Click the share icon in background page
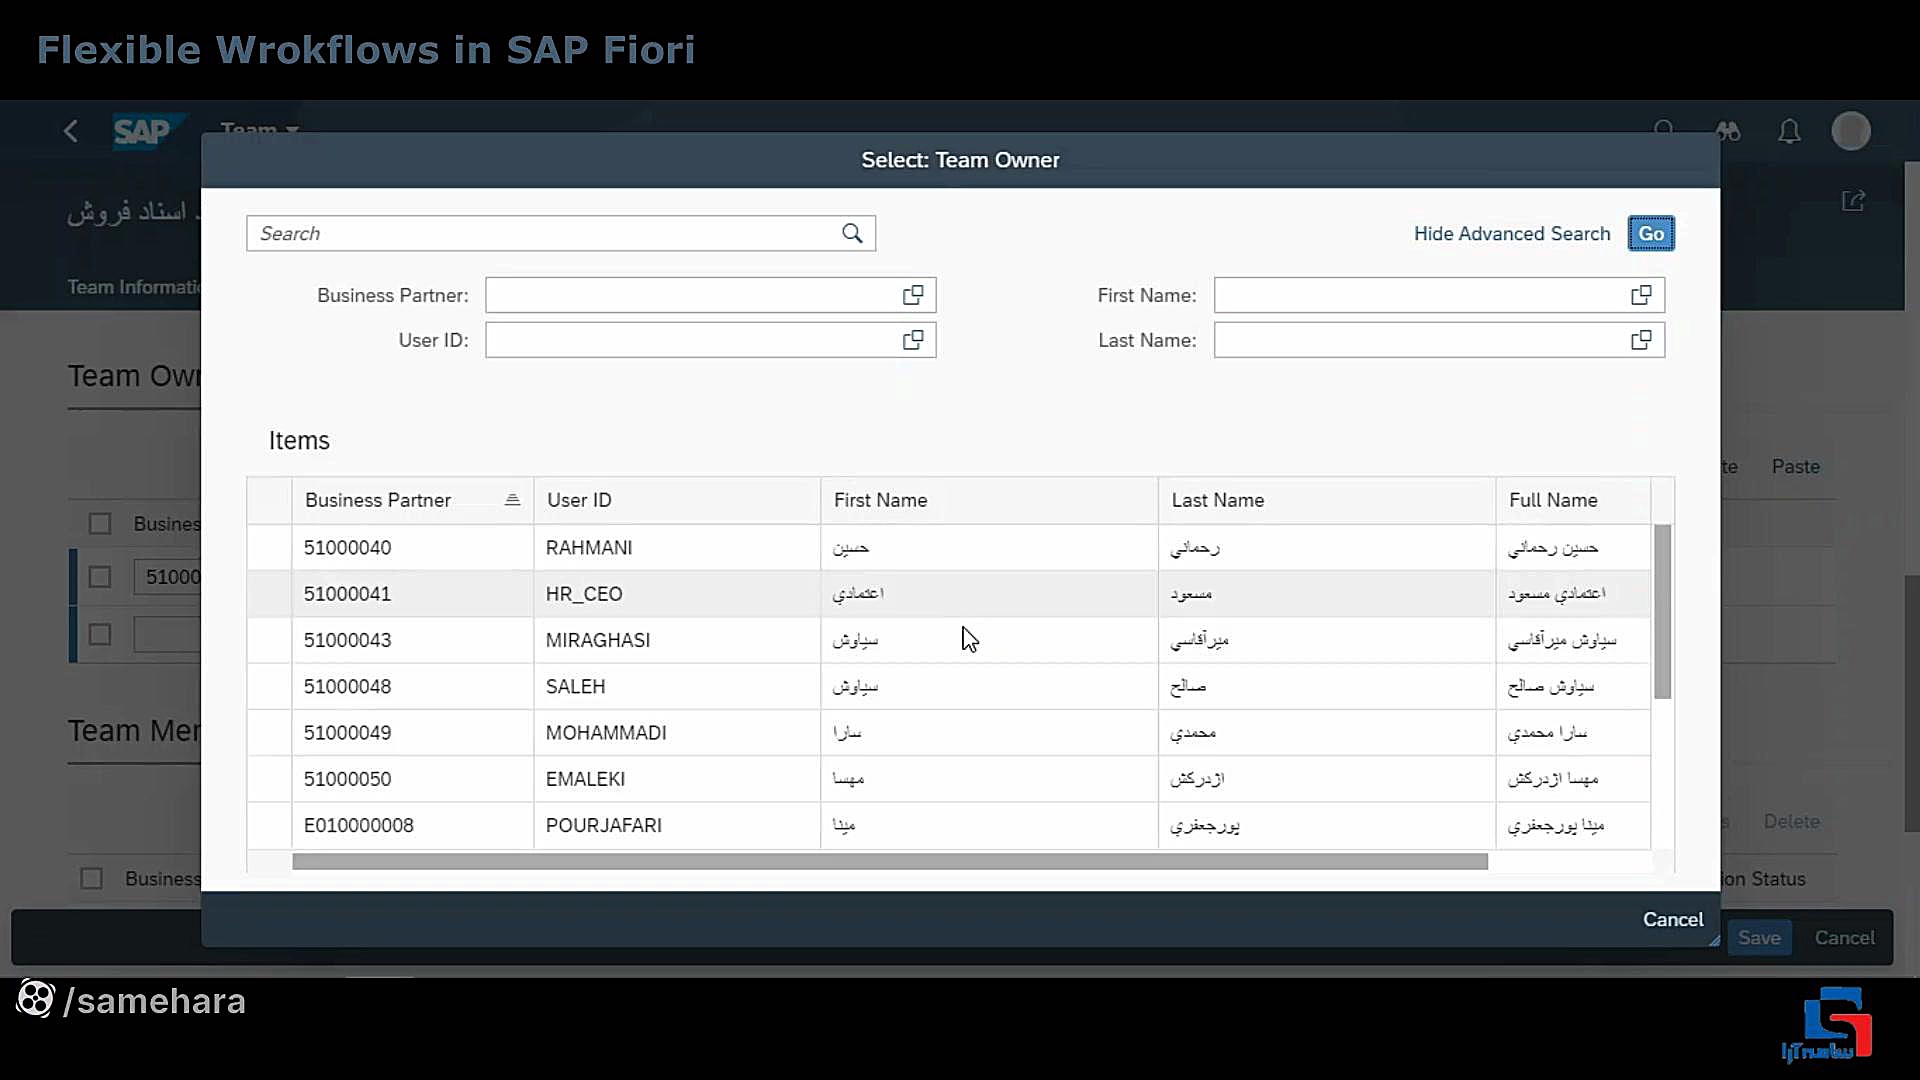Image resolution: width=1920 pixels, height=1080 pixels. point(1853,201)
